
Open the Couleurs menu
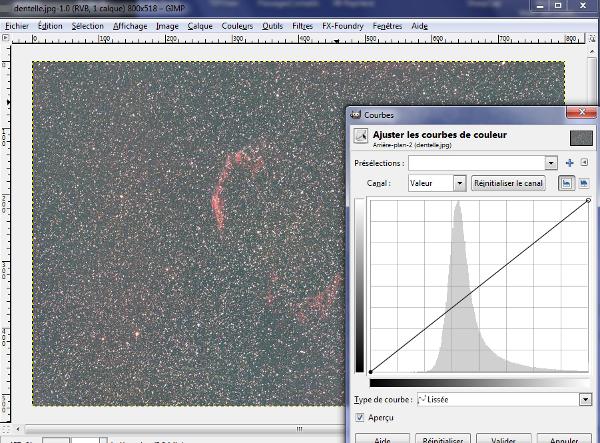[x=237, y=26]
